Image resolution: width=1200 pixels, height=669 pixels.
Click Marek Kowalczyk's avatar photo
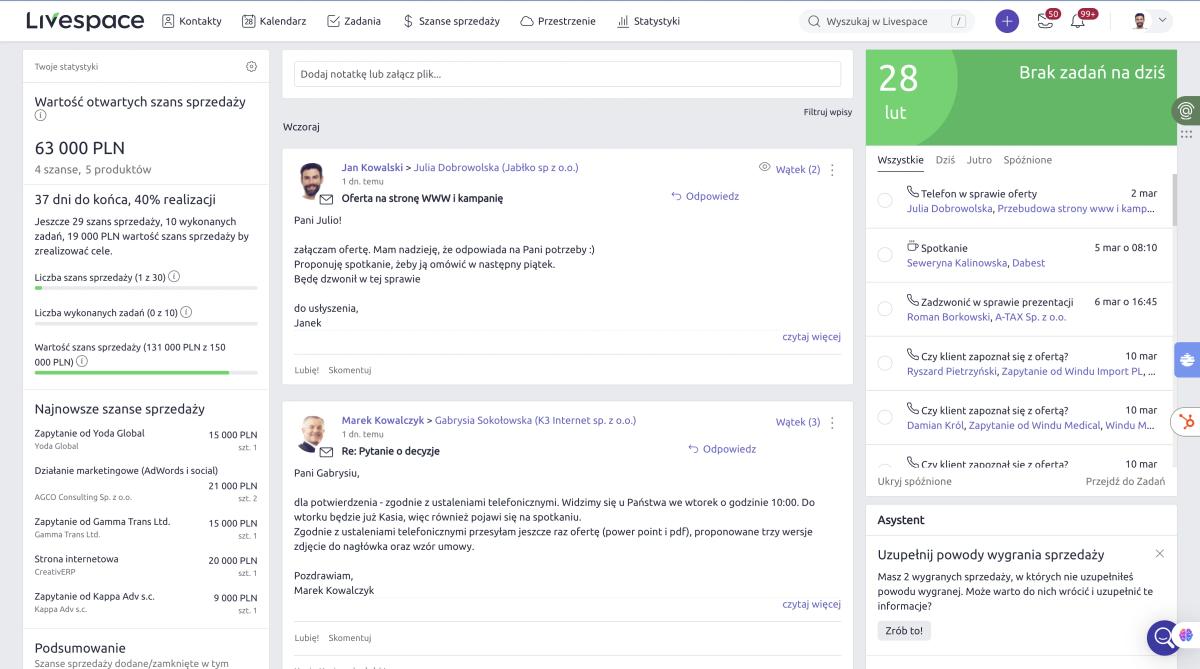(x=314, y=433)
